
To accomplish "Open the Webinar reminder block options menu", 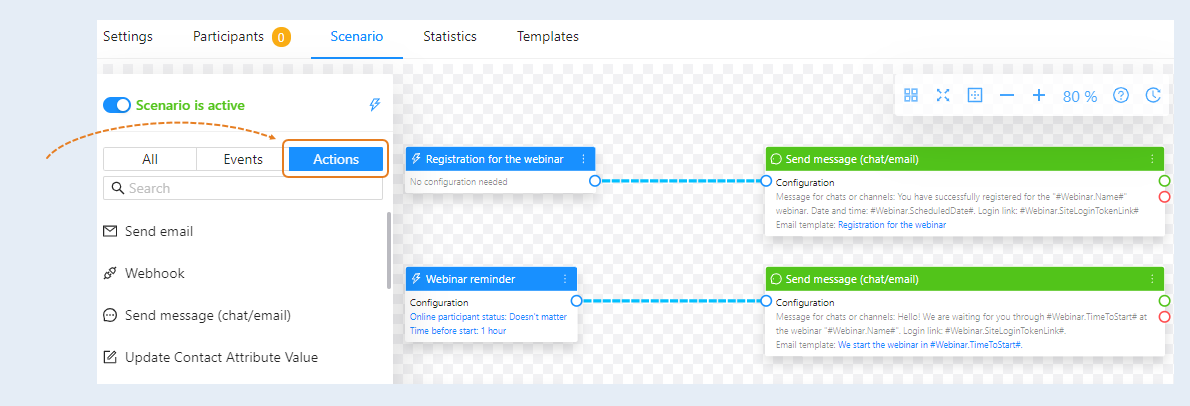I will click(x=565, y=279).
